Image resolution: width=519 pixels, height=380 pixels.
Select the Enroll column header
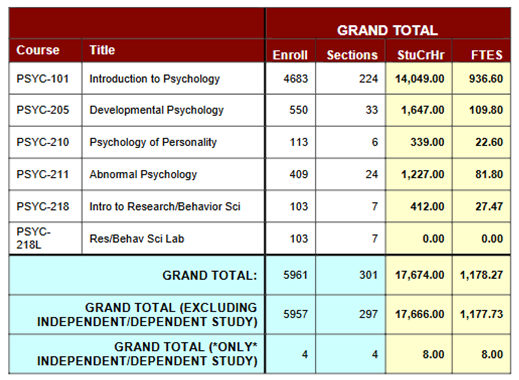pyautogui.click(x=290, y=55)
